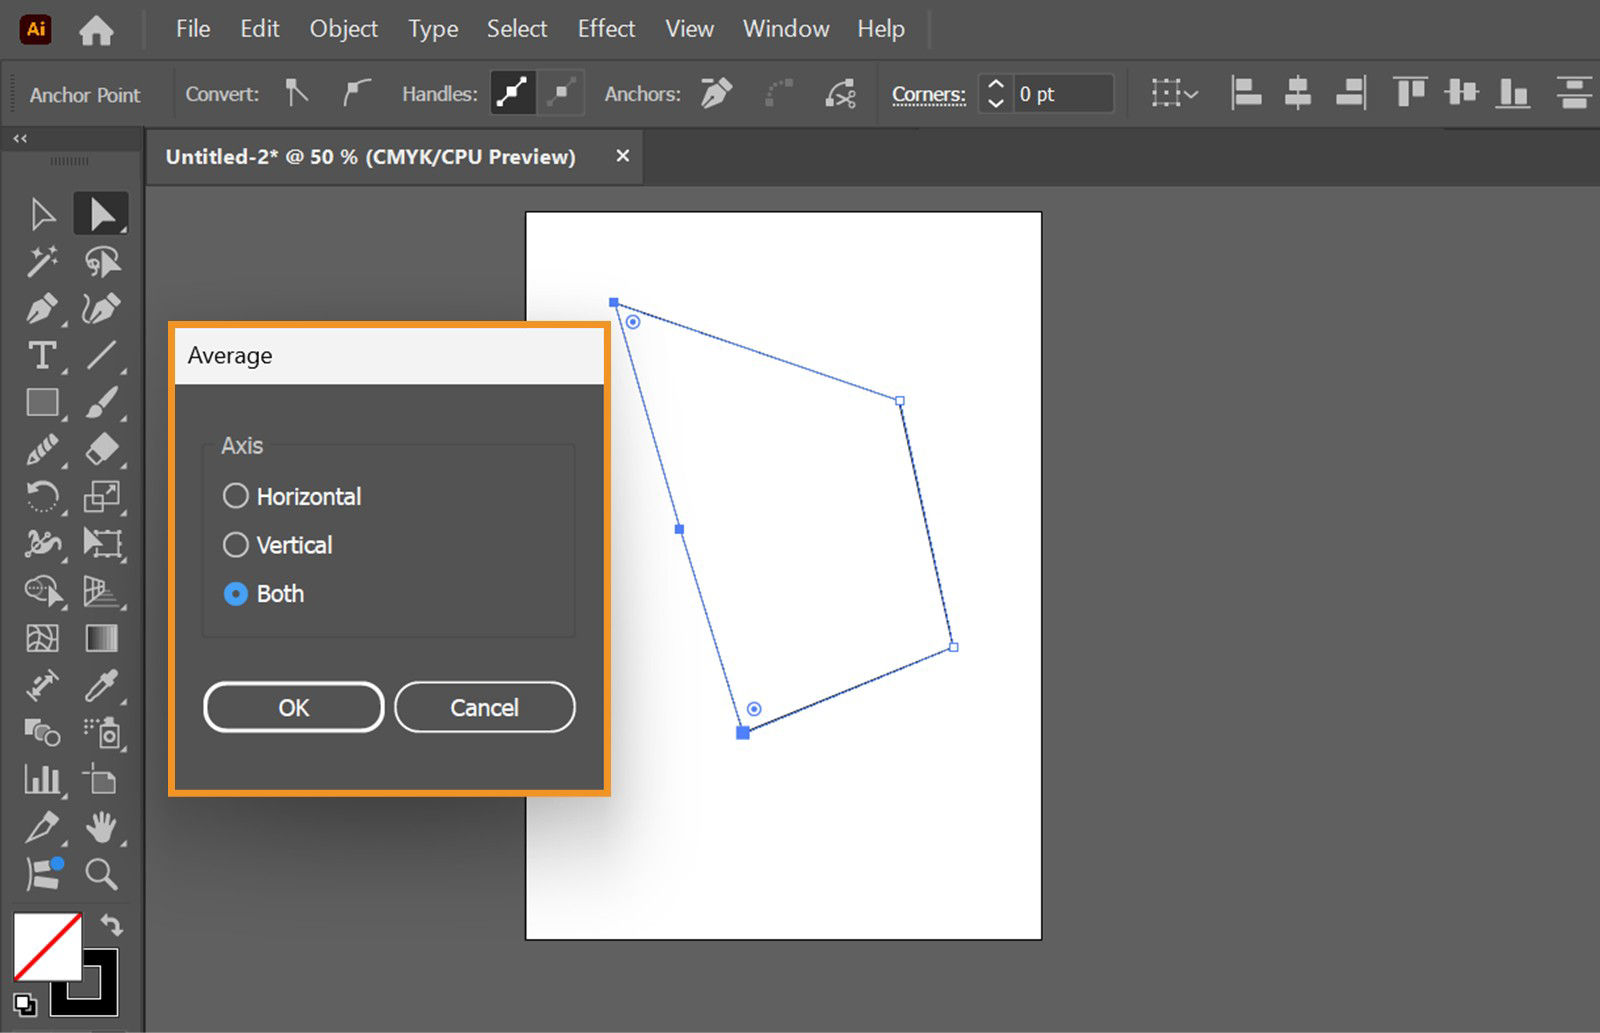Select the Vertical axis radio button
Viewport: 1600px width, 1033px height.
(236, 544)
